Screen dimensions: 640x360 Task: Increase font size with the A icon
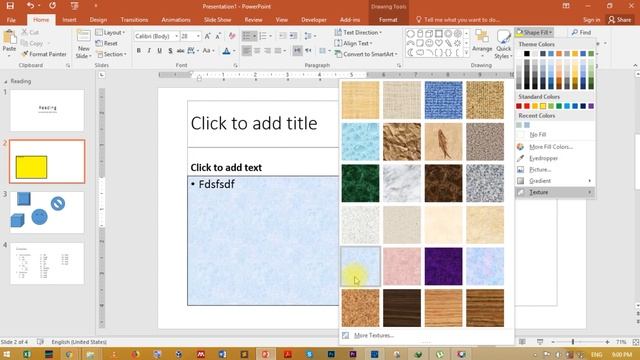[208, 36]
